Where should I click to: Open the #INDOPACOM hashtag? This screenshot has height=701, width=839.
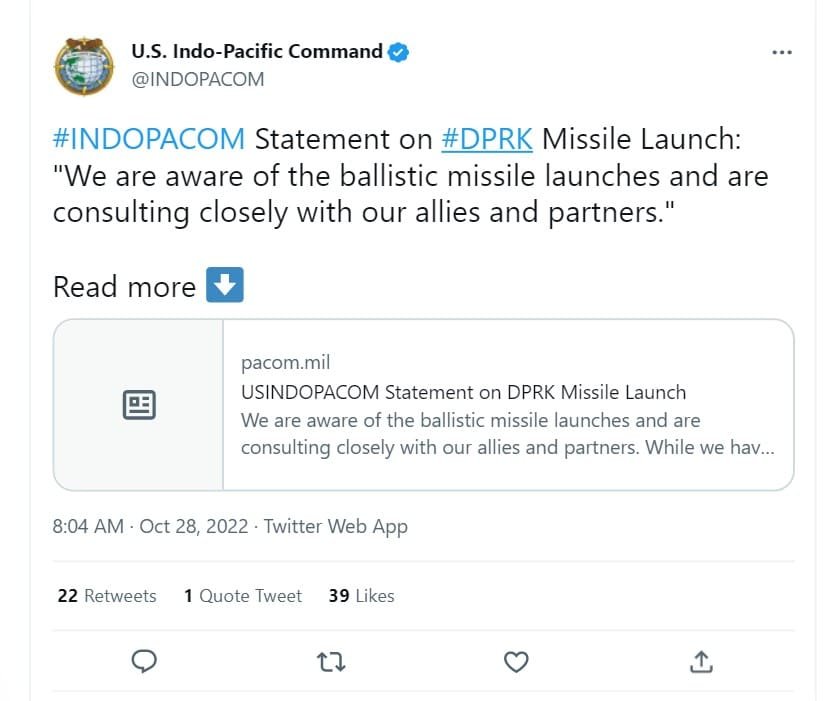[x=121, y=139]
